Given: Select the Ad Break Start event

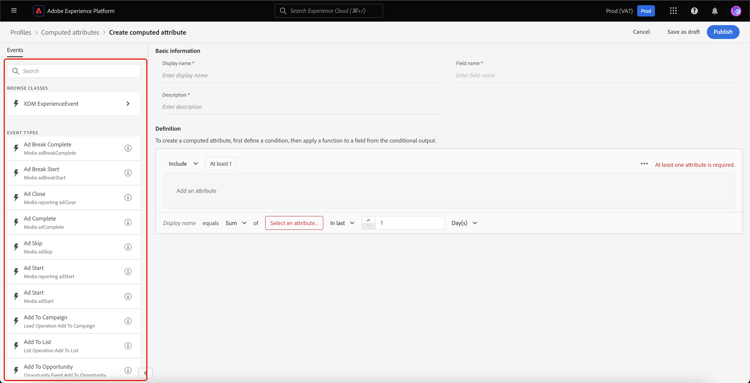Looking at the screenshot, I should tap(74, 173).
